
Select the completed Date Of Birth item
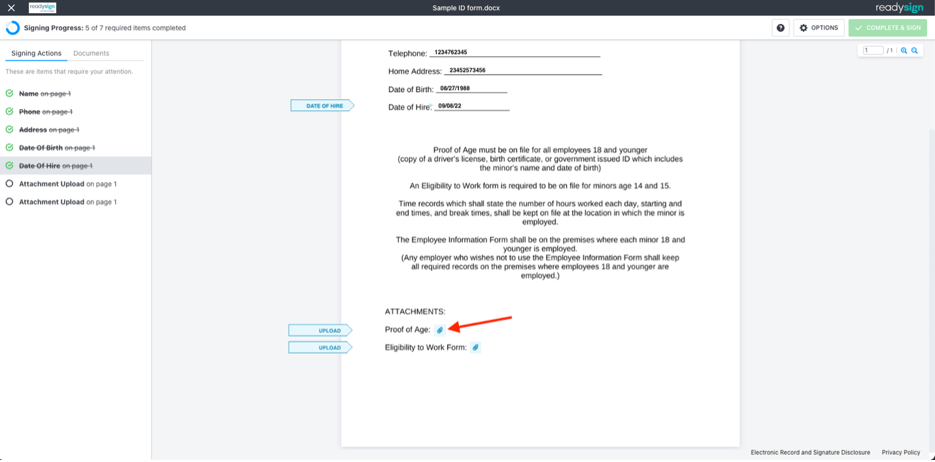76,147
